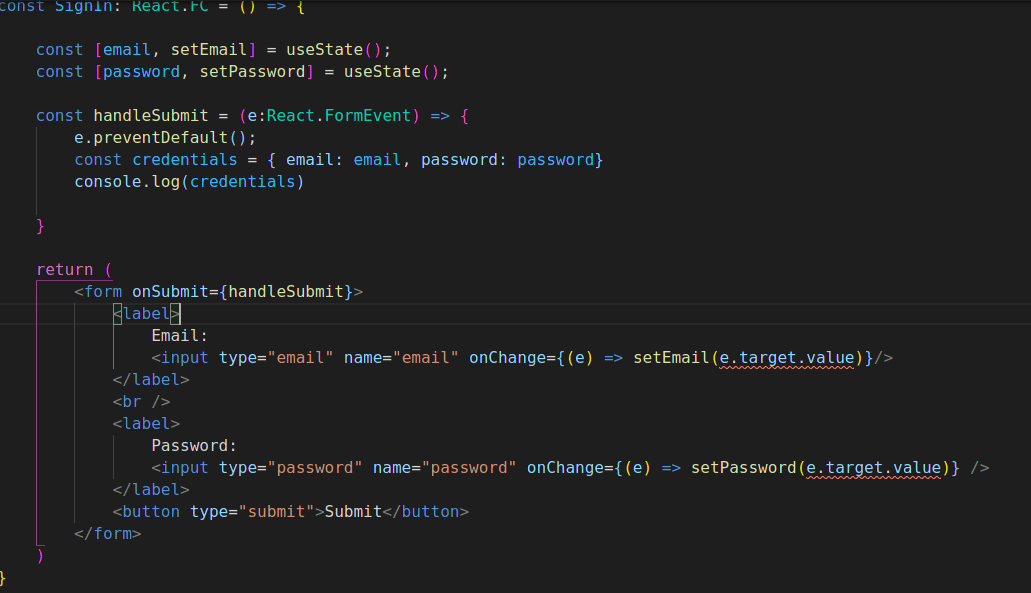
Task: Click credentials variable in its const declaration
Action: 185,160
